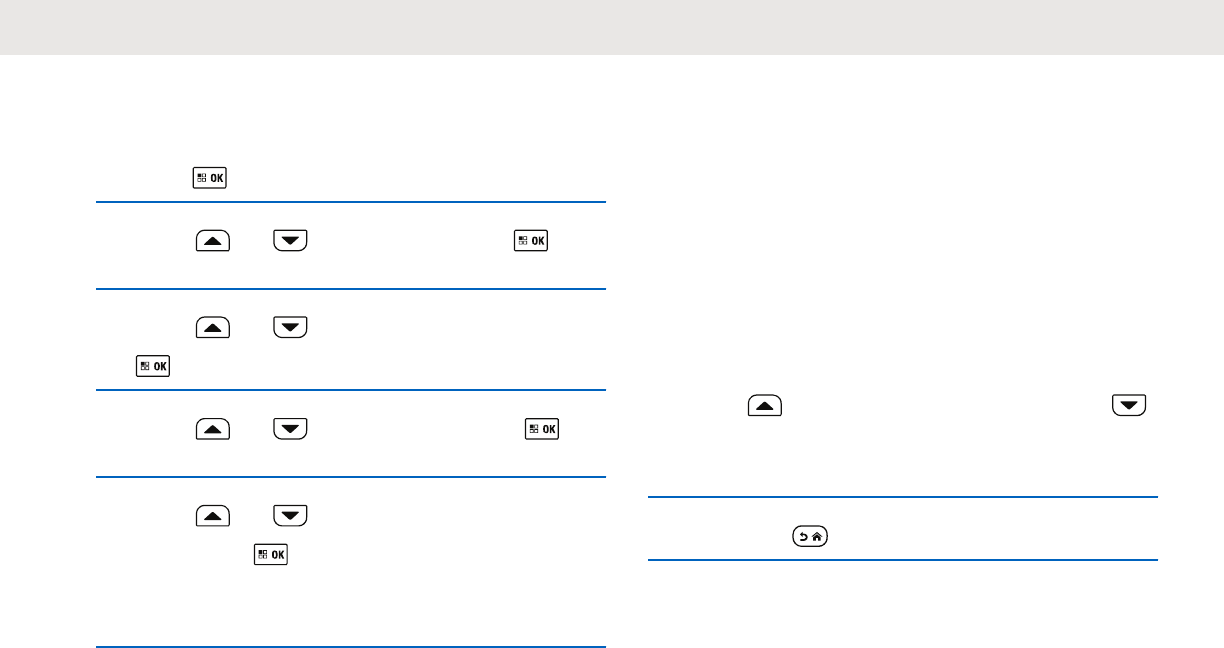The width and height of the screenshot is (1224, 648).
Task: Click the OK menu button above the first blue divider
Action: click(x=212, y=179)
